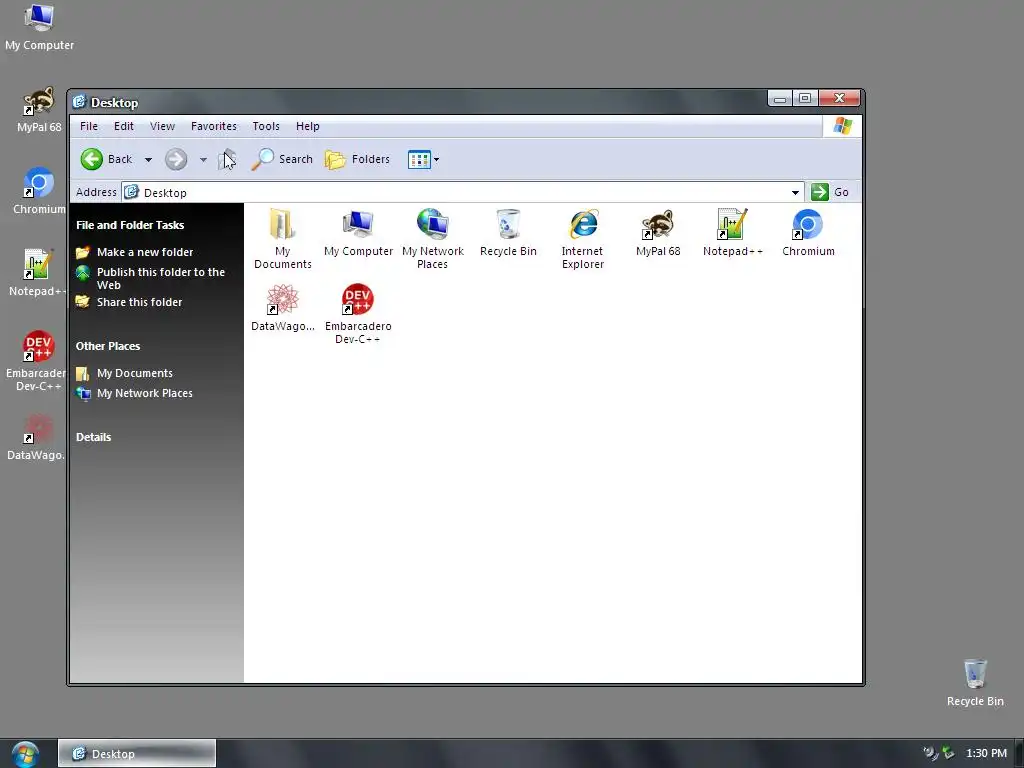Click the Windows flag logo in menu bar
The image size is (1024, 768).
(x=842, y=126)
